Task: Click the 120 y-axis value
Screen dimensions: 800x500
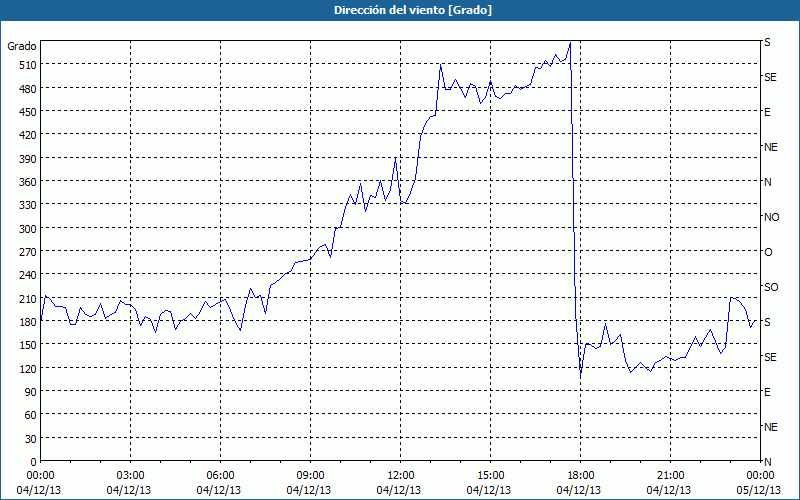Action: point(28,368)
